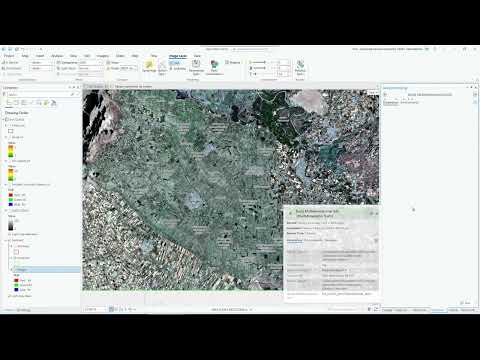
Task: Click the gray stretch color ramp in Contents
Action: (11, 224)
